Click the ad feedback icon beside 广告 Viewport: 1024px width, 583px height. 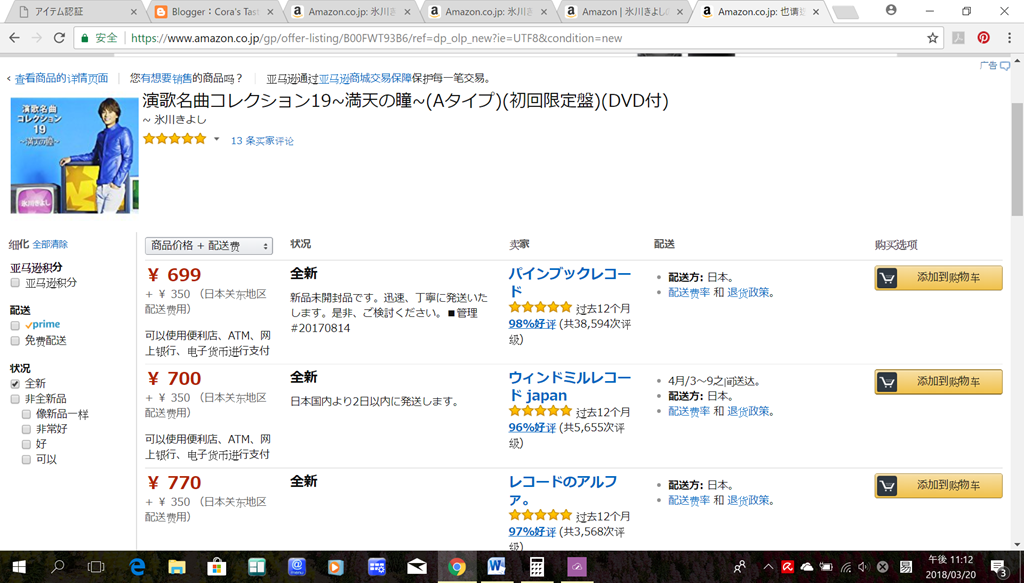(x=1005, y=65)
